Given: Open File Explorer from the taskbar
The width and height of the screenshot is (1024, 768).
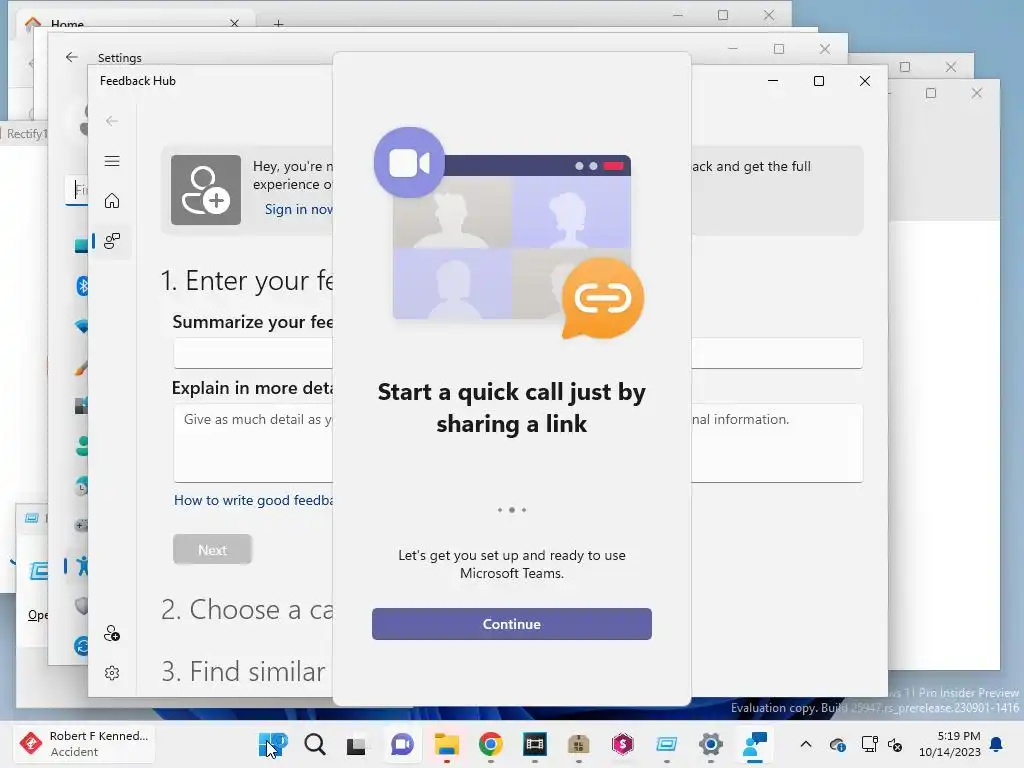Looking at the screenshot, I should [447, 744].
